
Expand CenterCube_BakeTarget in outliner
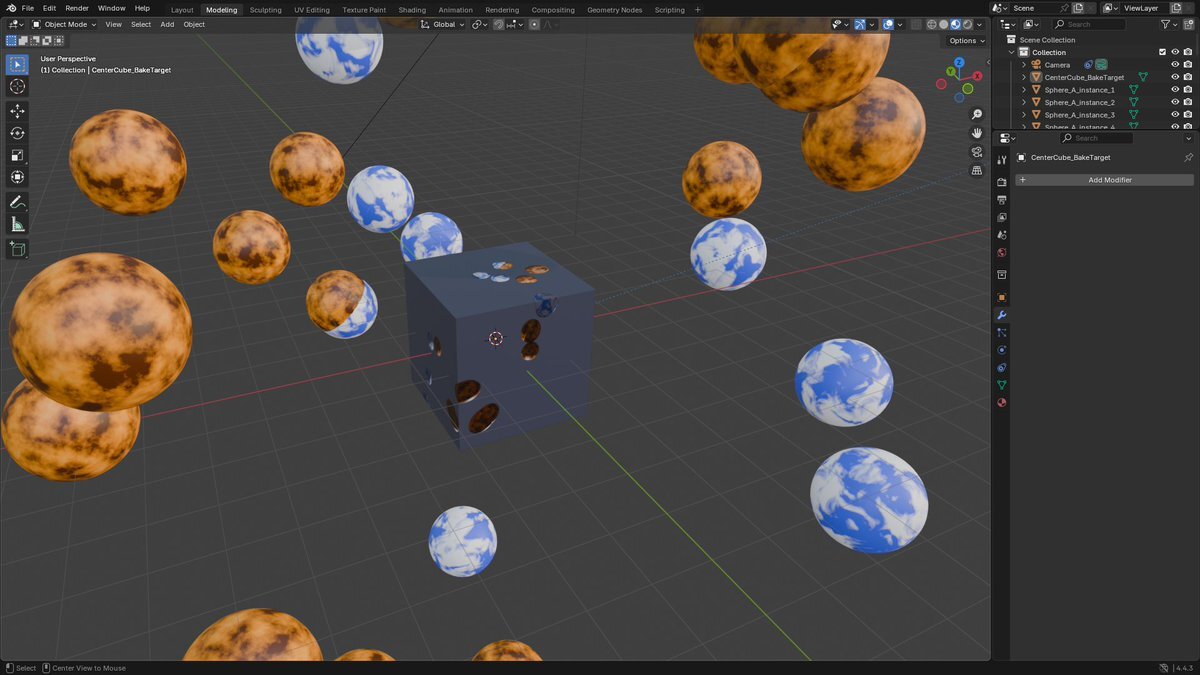click(1024, 77)
